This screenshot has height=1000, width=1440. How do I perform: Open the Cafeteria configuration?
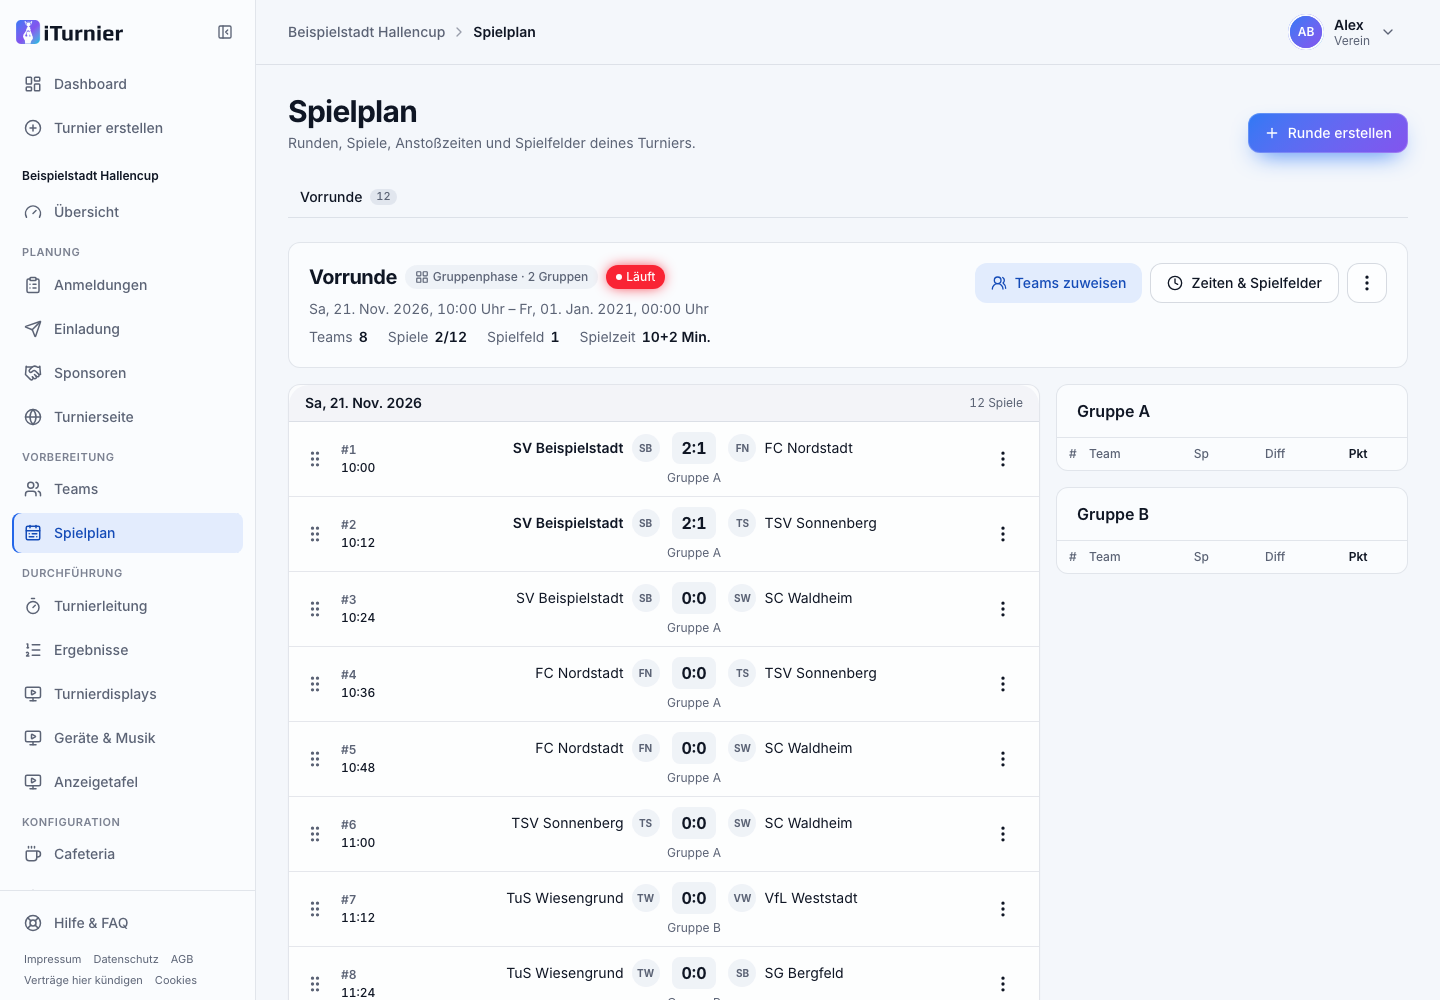pyautogui.click(x=128, y=854)
